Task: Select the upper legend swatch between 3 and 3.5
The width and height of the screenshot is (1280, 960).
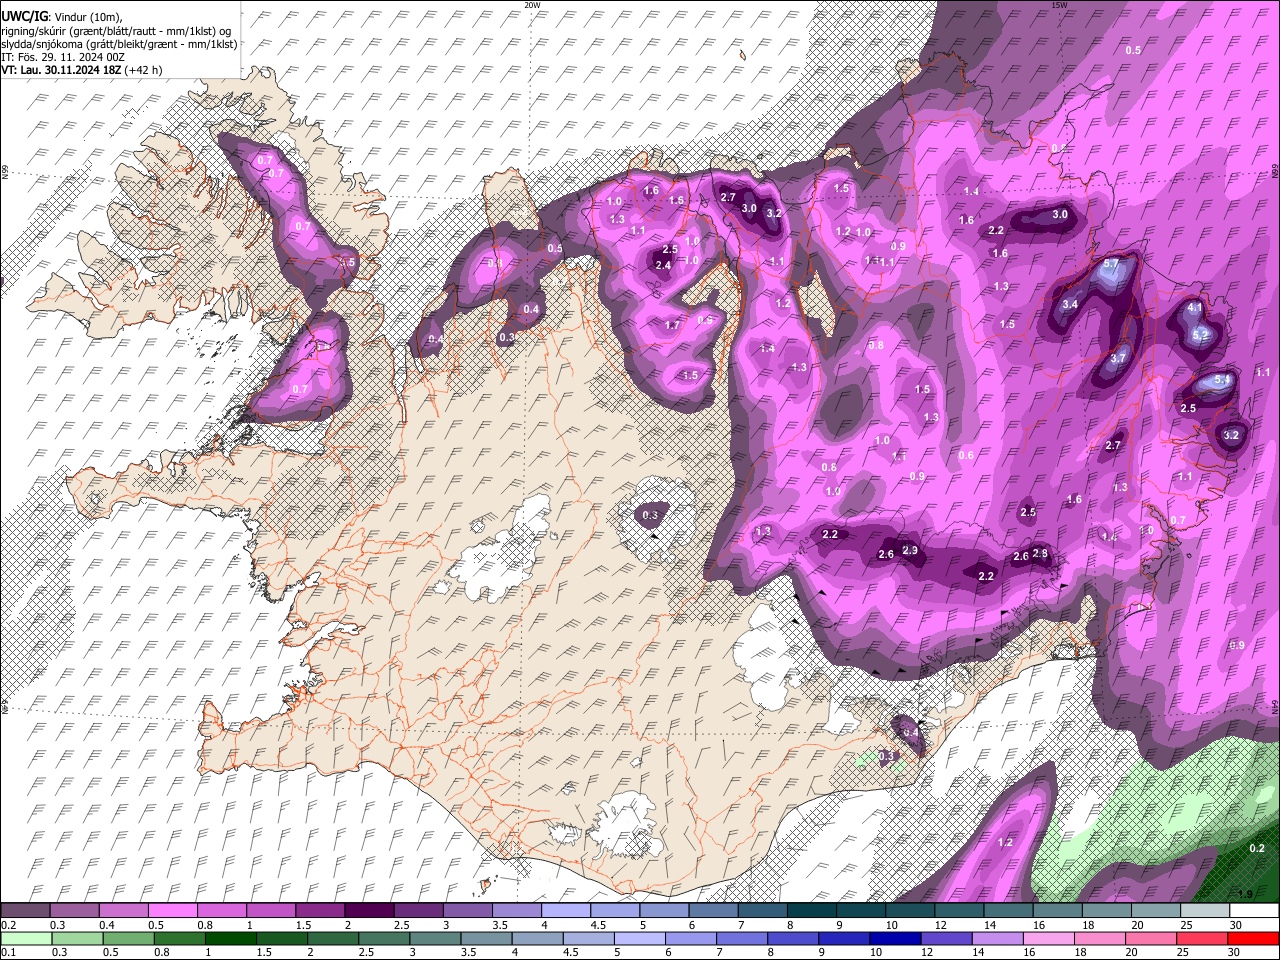Action: coord(466,911)
